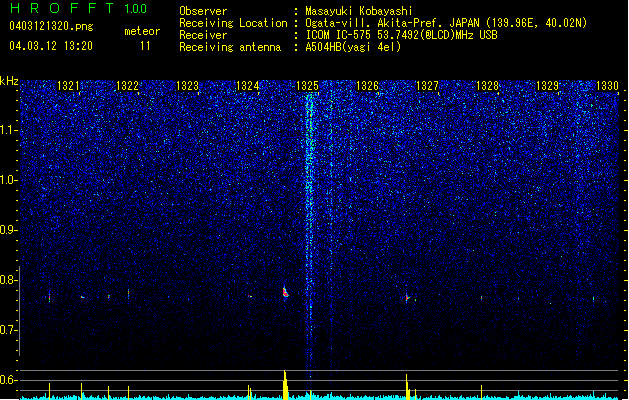Viewport: 629px width, 400px height.
Task: Click the 1330 time axis marker
Action: tap(607, 85)
